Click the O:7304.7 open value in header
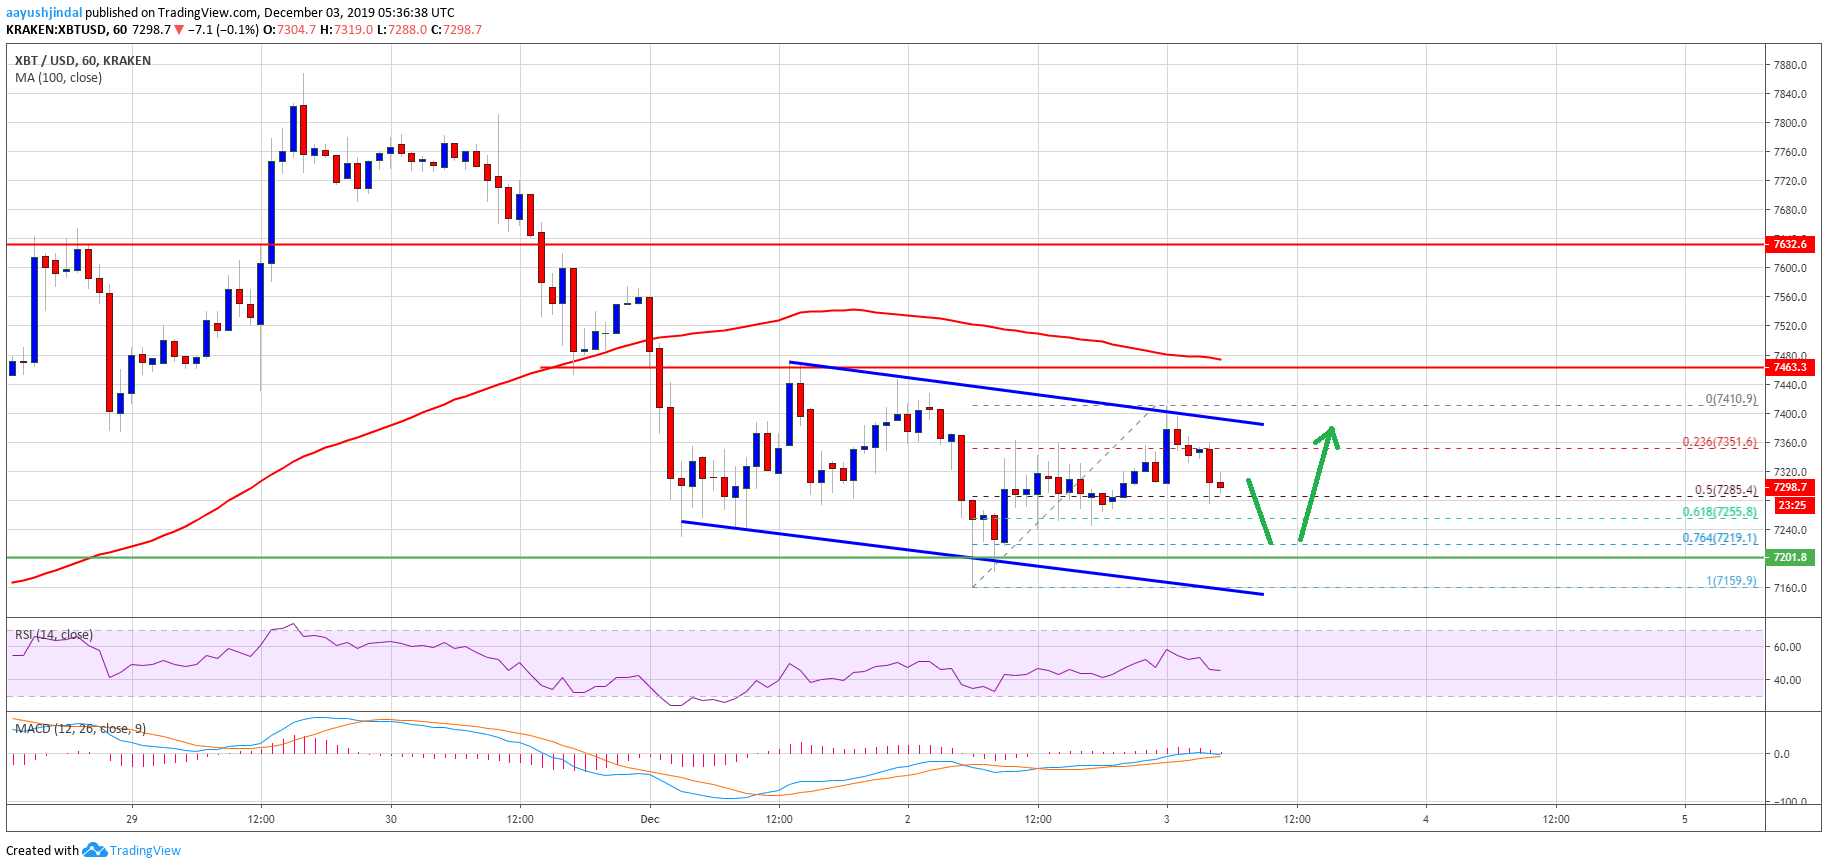1828x868 pixels. (x=290, y=30)
